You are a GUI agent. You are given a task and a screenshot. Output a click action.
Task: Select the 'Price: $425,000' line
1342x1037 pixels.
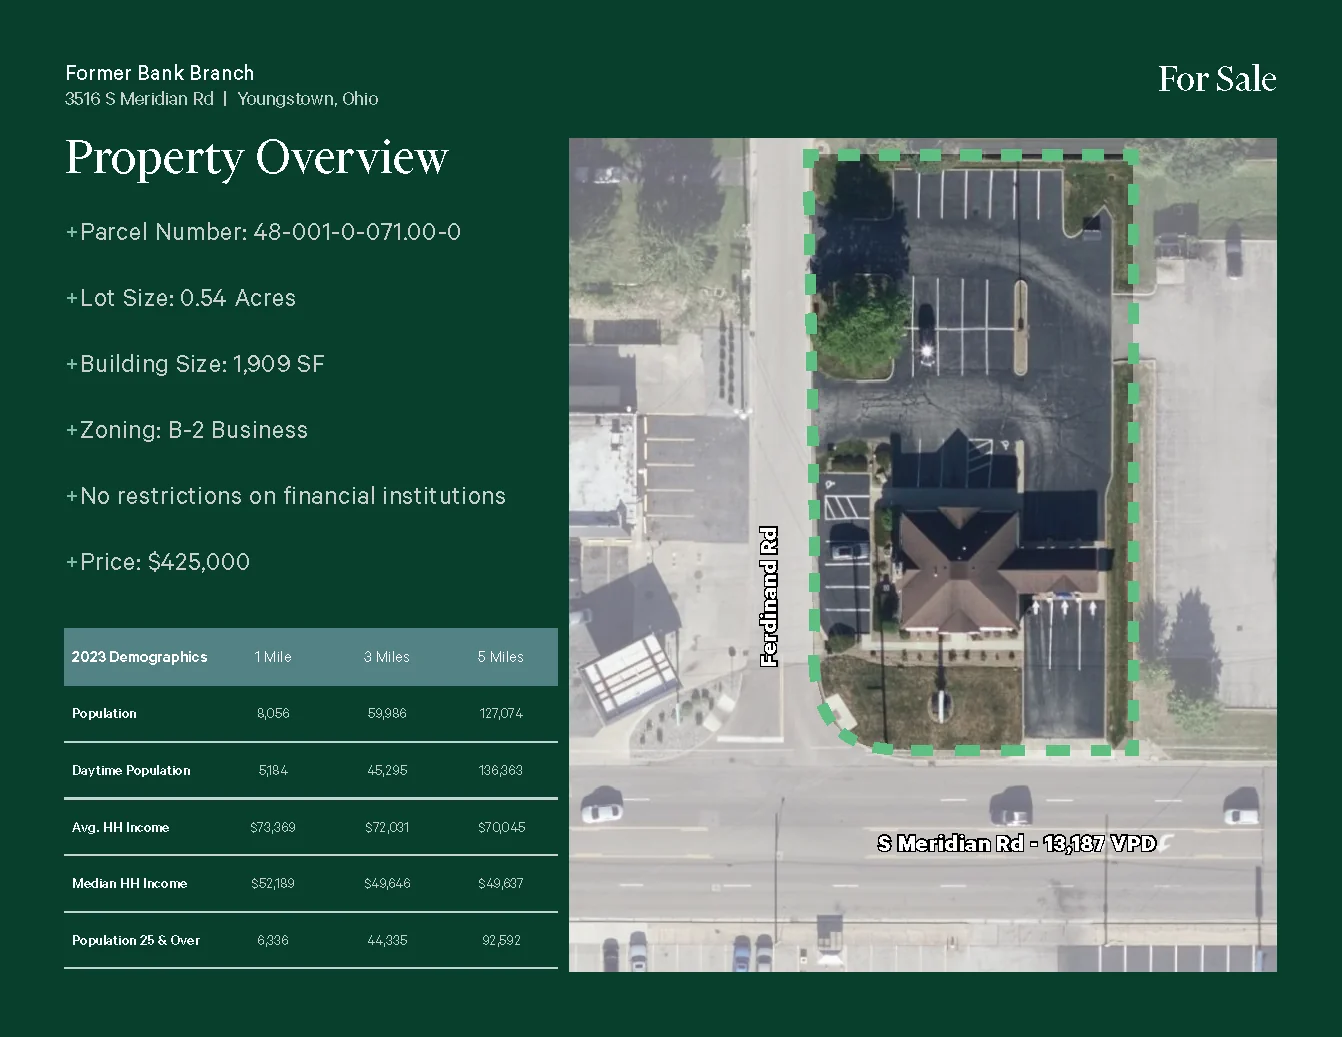tap(158, 562)
